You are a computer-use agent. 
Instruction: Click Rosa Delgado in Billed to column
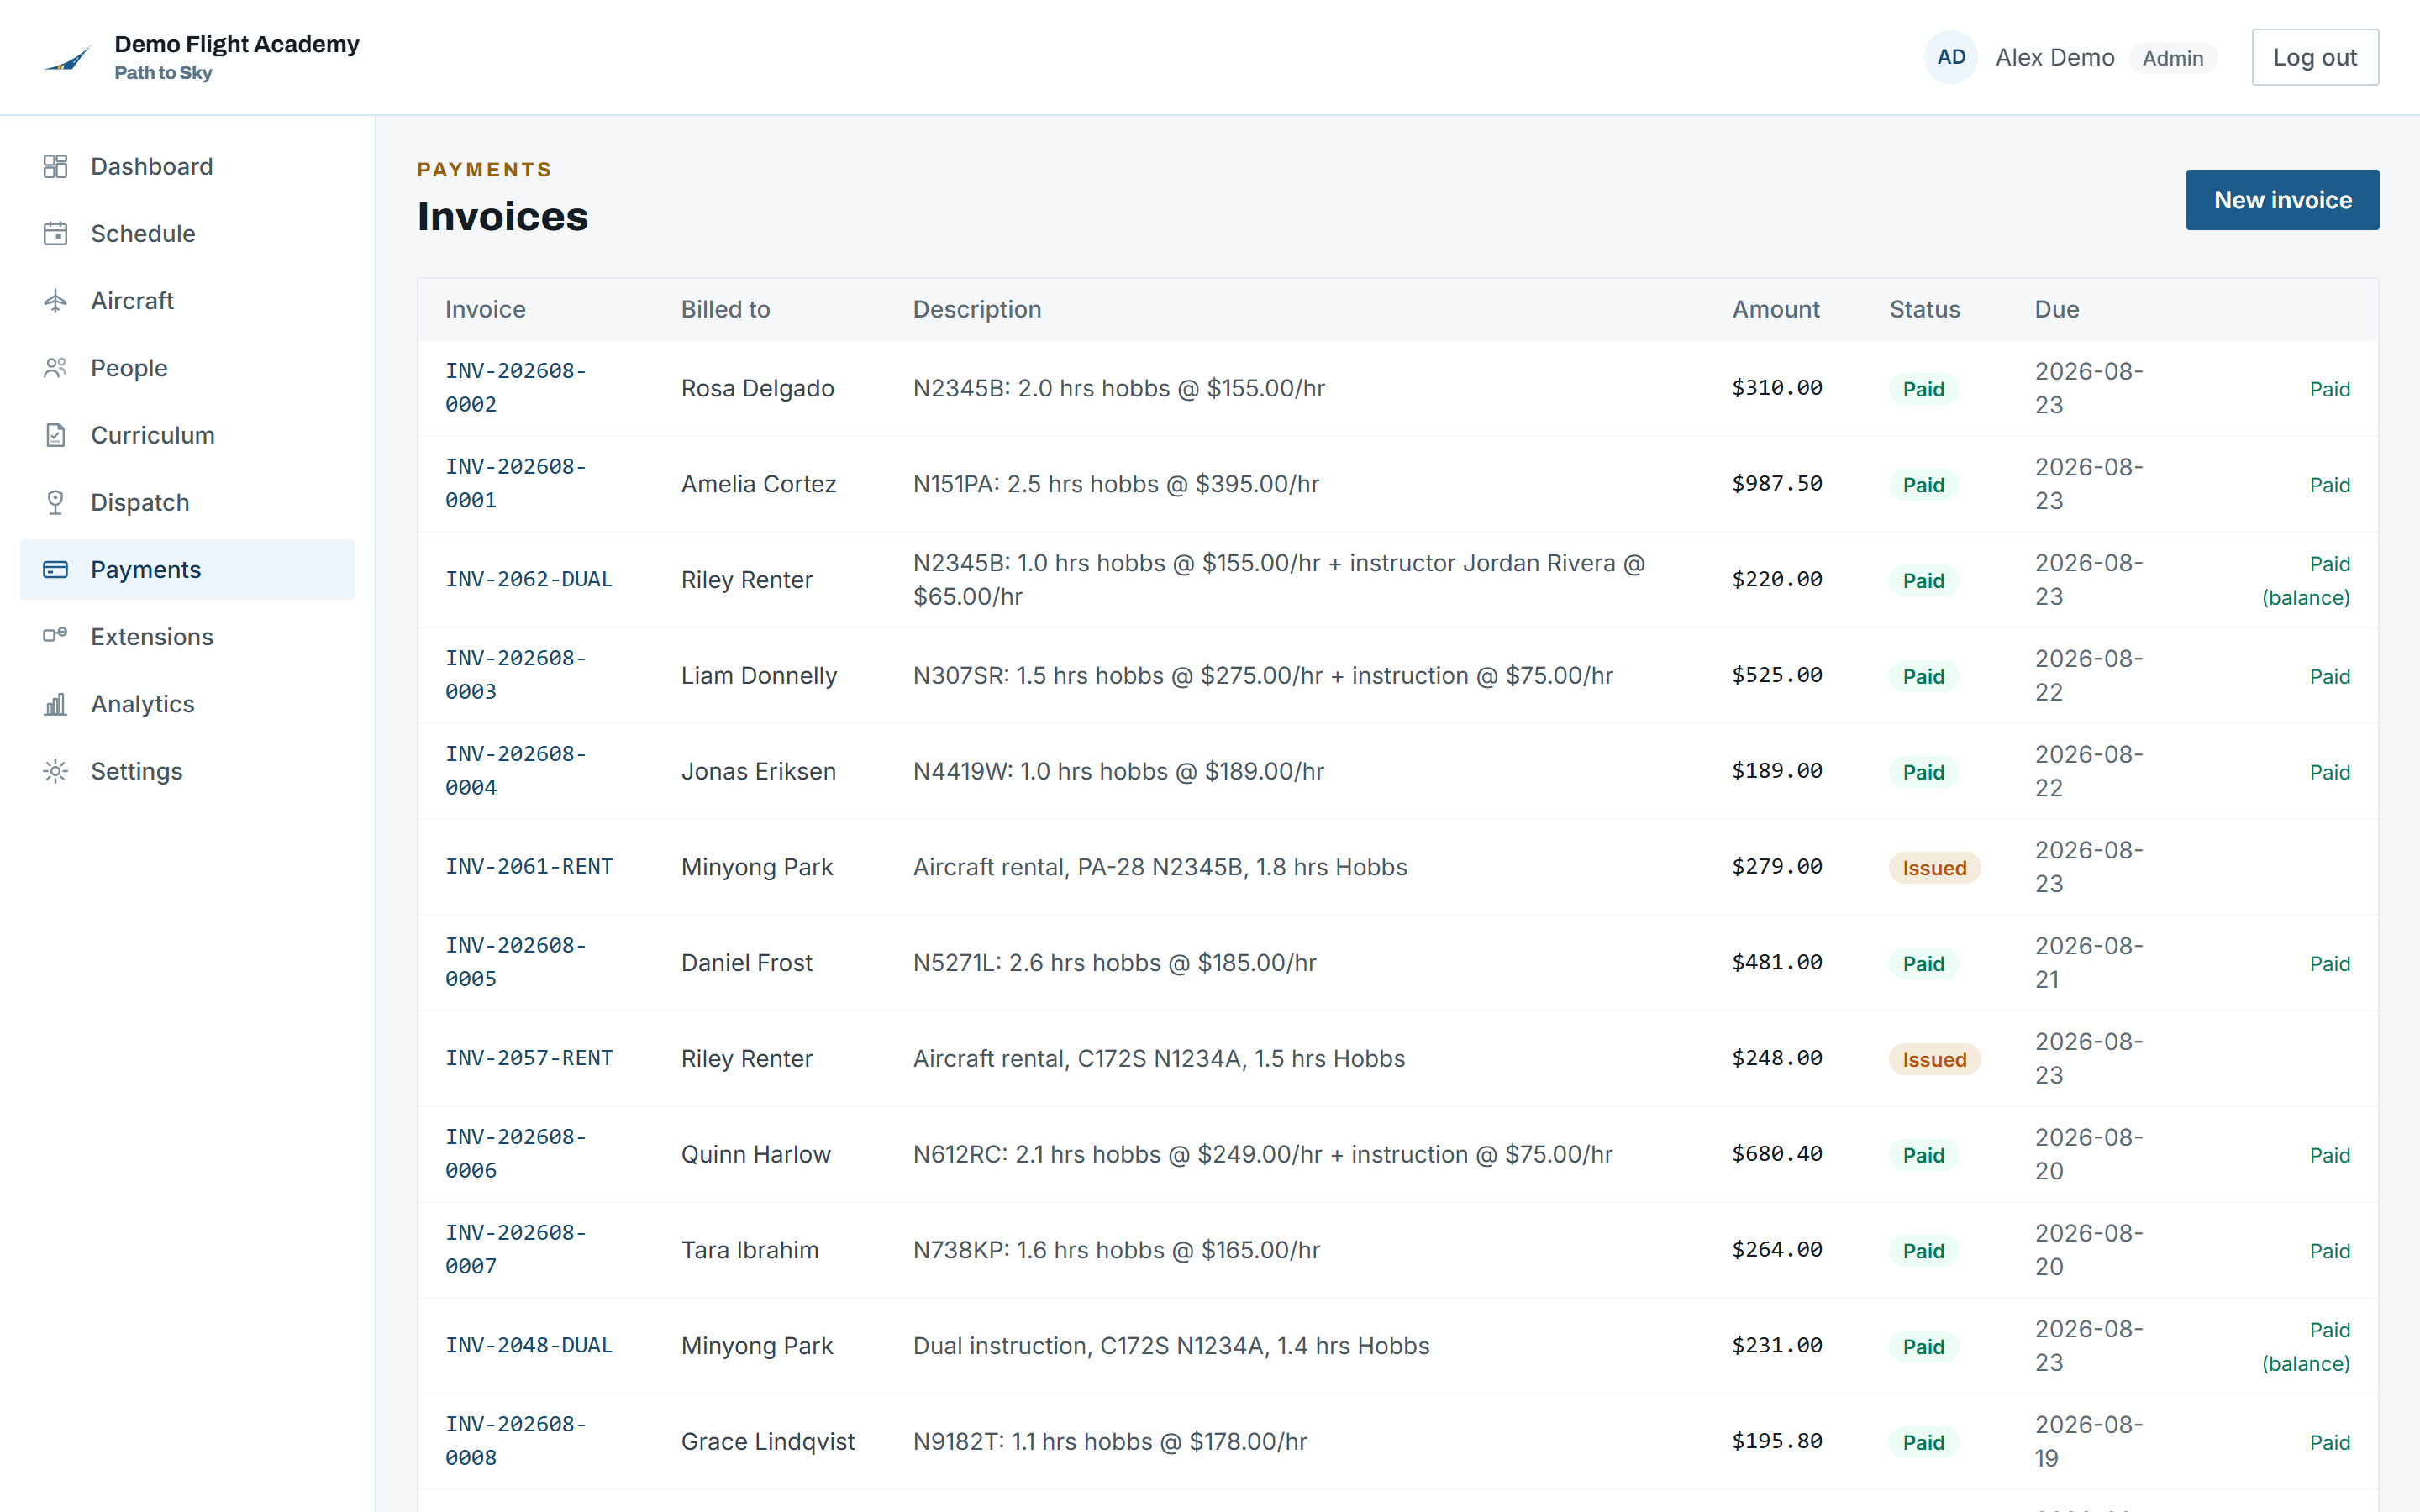tap(757, 388)
